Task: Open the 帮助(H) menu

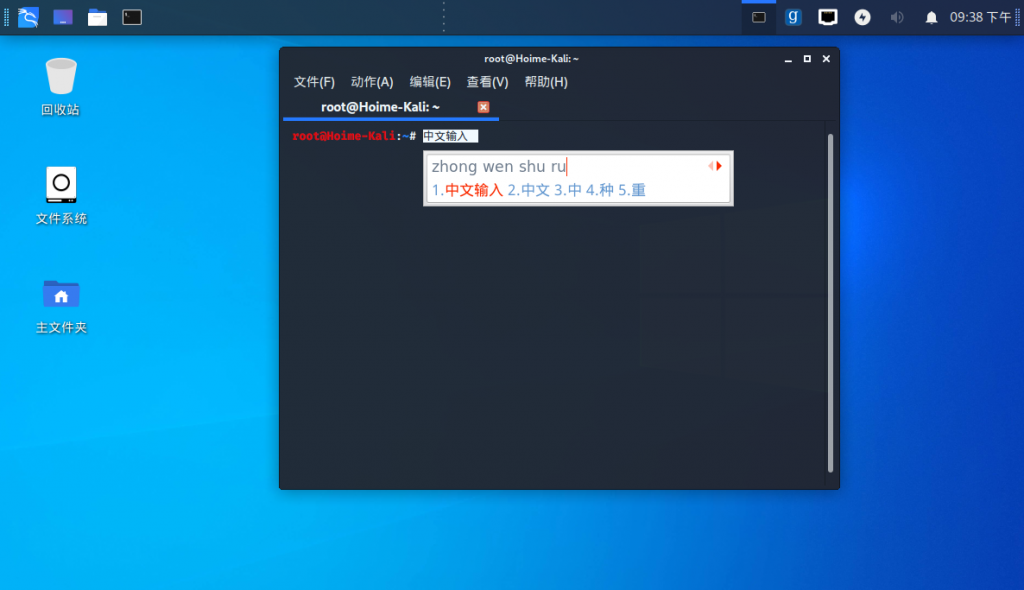Action: (546, 82)
